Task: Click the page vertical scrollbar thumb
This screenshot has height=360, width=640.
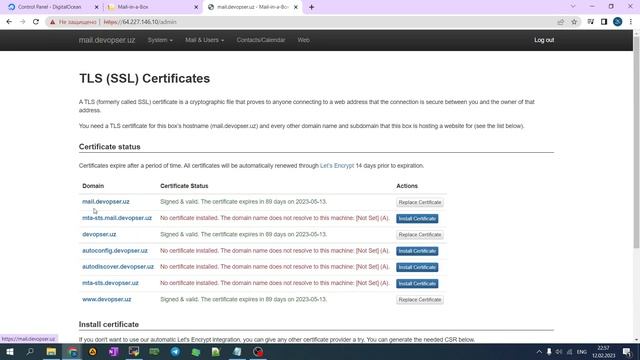Action: pos(636,141)
